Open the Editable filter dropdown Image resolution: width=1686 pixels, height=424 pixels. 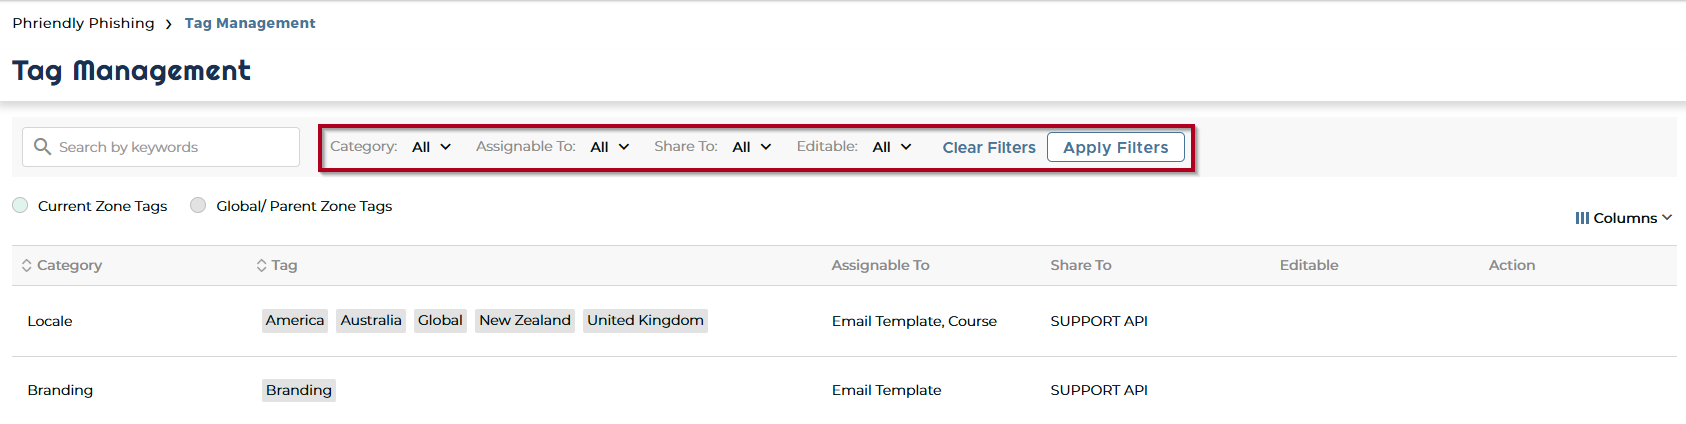pos(891,147)
